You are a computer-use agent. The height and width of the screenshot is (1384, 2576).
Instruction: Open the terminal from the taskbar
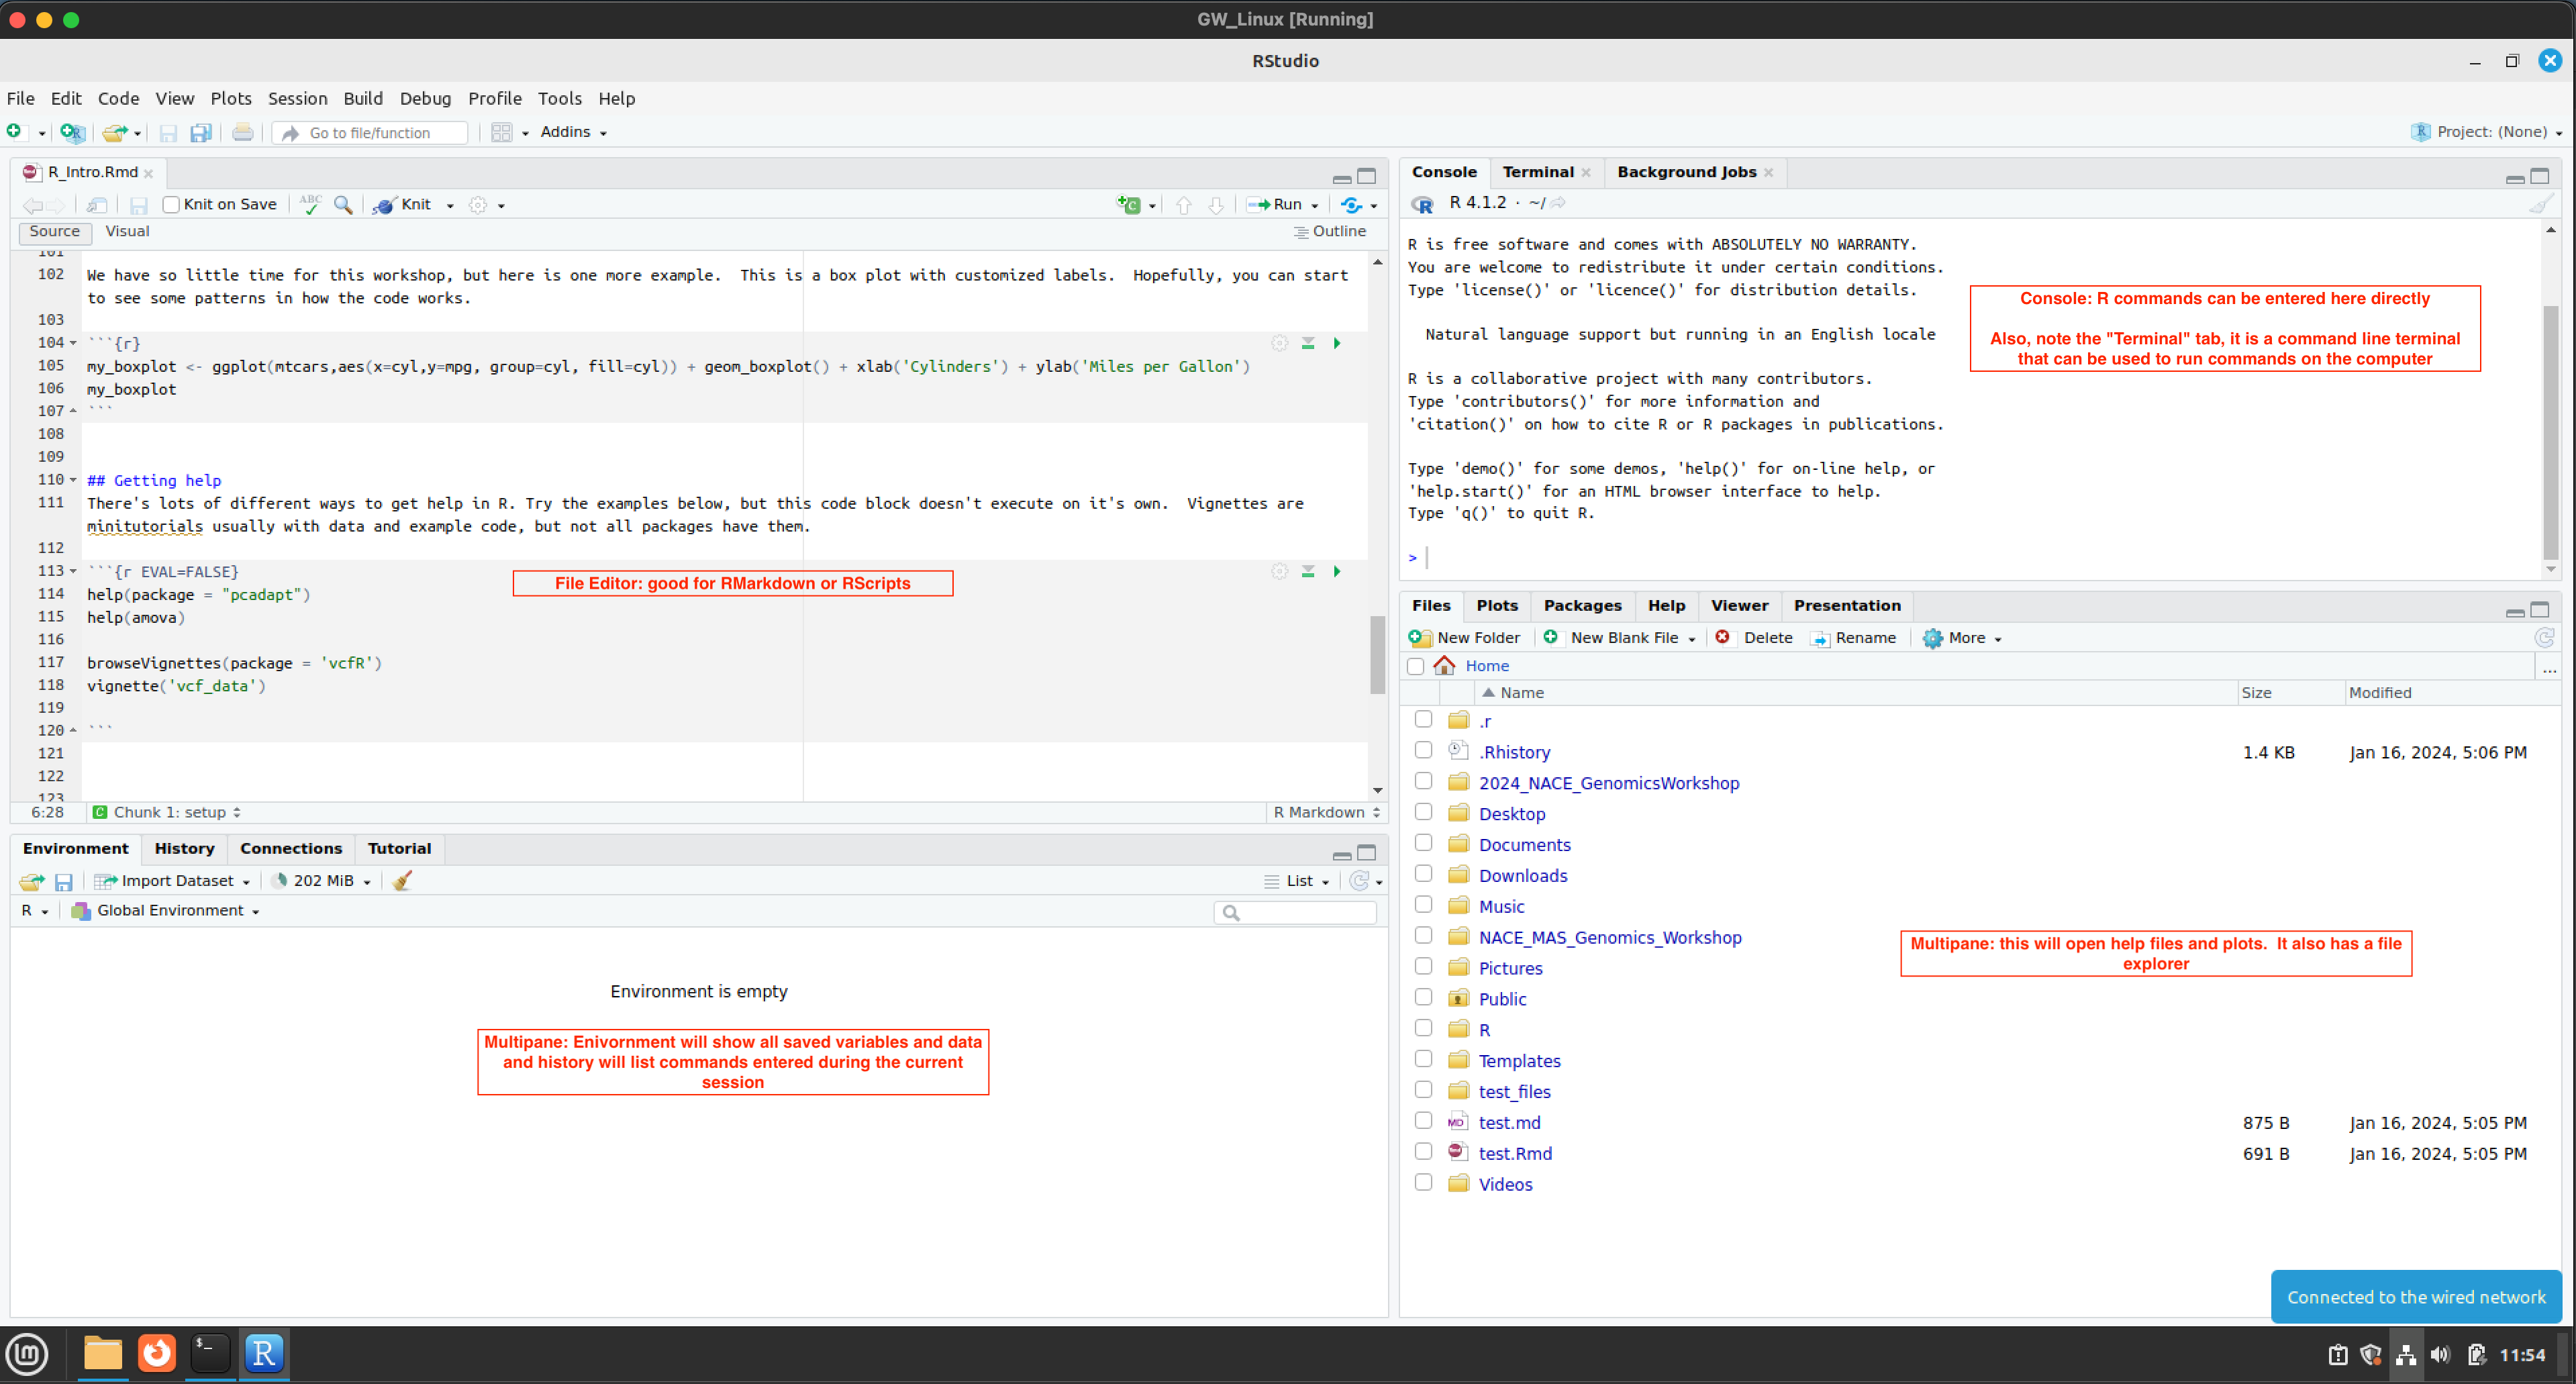pos(210,1353)
